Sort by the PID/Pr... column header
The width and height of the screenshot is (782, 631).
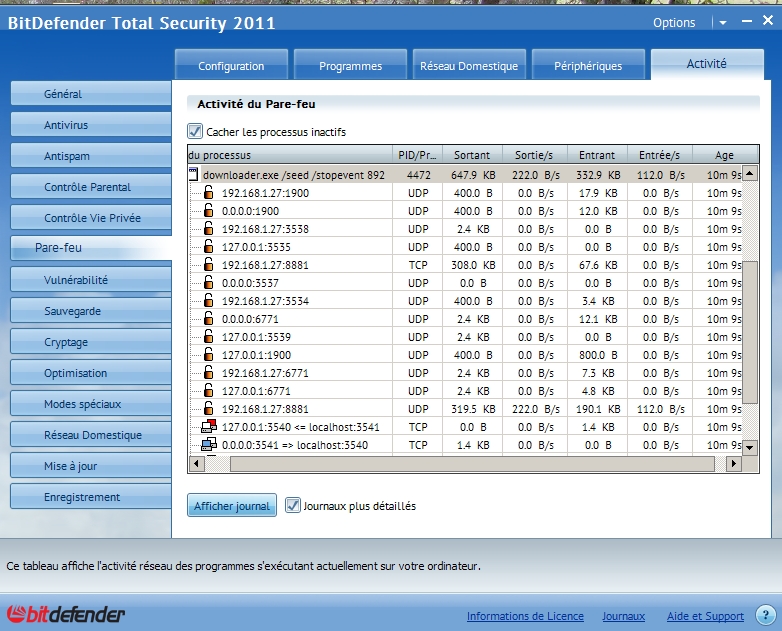tap(417, 155)
